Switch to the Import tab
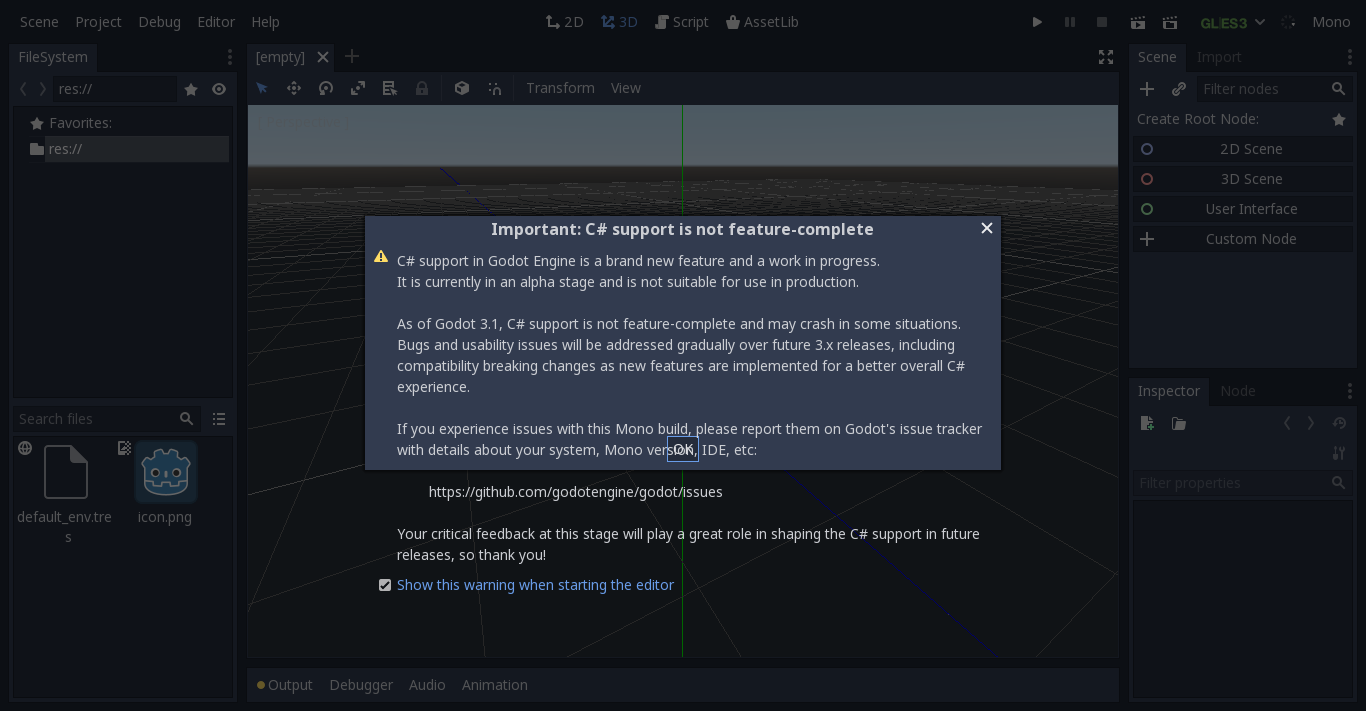Image resolution: width=1366 pixels, height=711 pixels. tap(1219, 57)
